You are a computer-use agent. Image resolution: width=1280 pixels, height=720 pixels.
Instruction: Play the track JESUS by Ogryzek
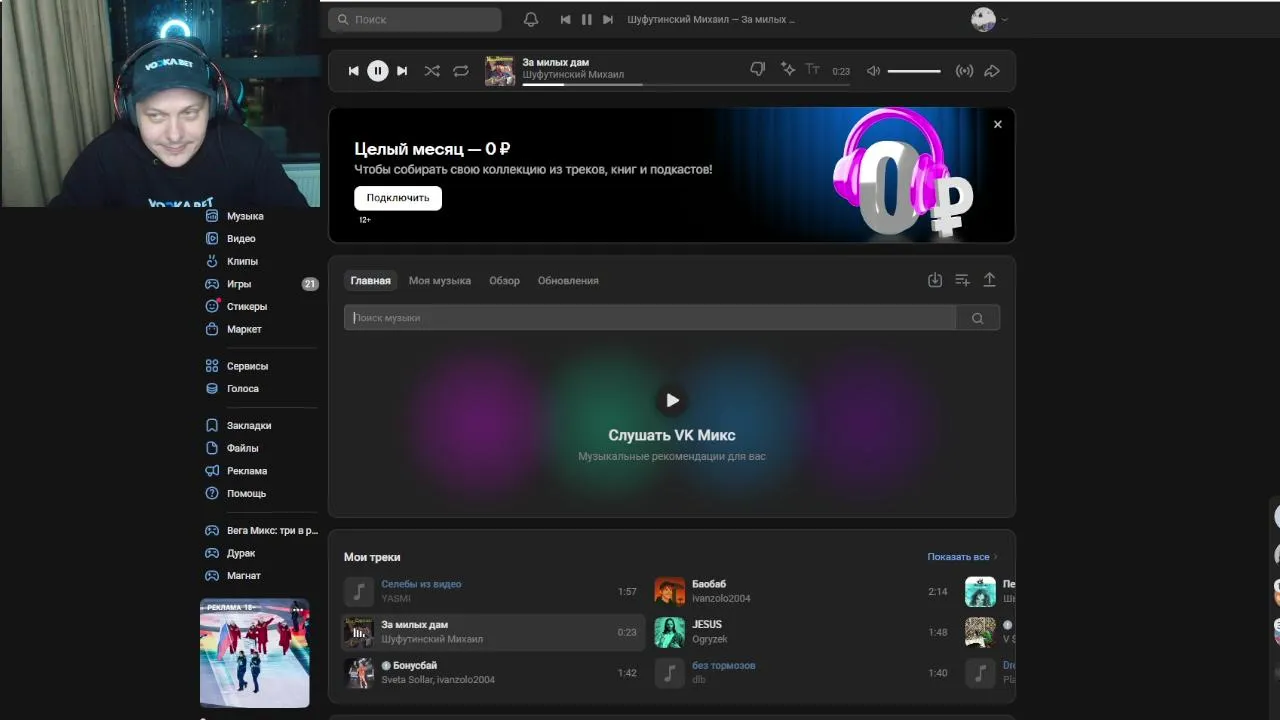pos(802,632)
